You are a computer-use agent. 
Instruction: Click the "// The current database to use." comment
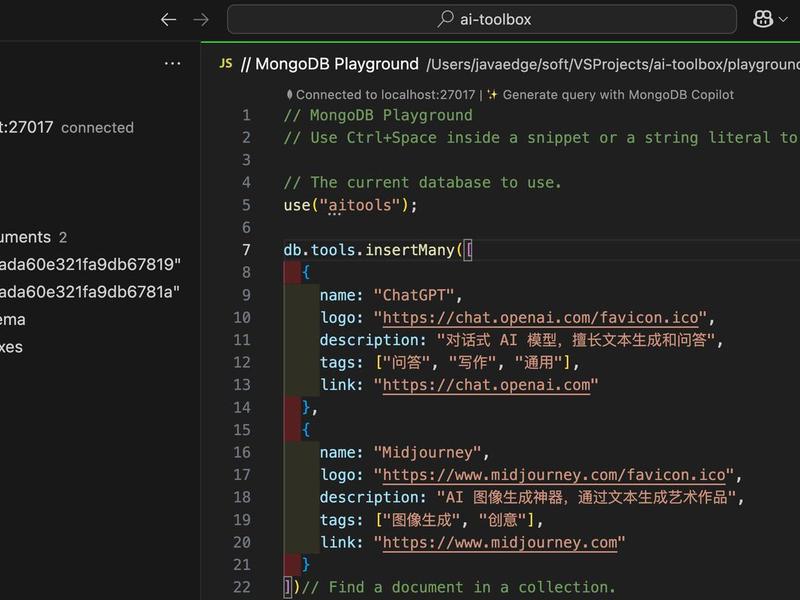[x=422, y=183]
